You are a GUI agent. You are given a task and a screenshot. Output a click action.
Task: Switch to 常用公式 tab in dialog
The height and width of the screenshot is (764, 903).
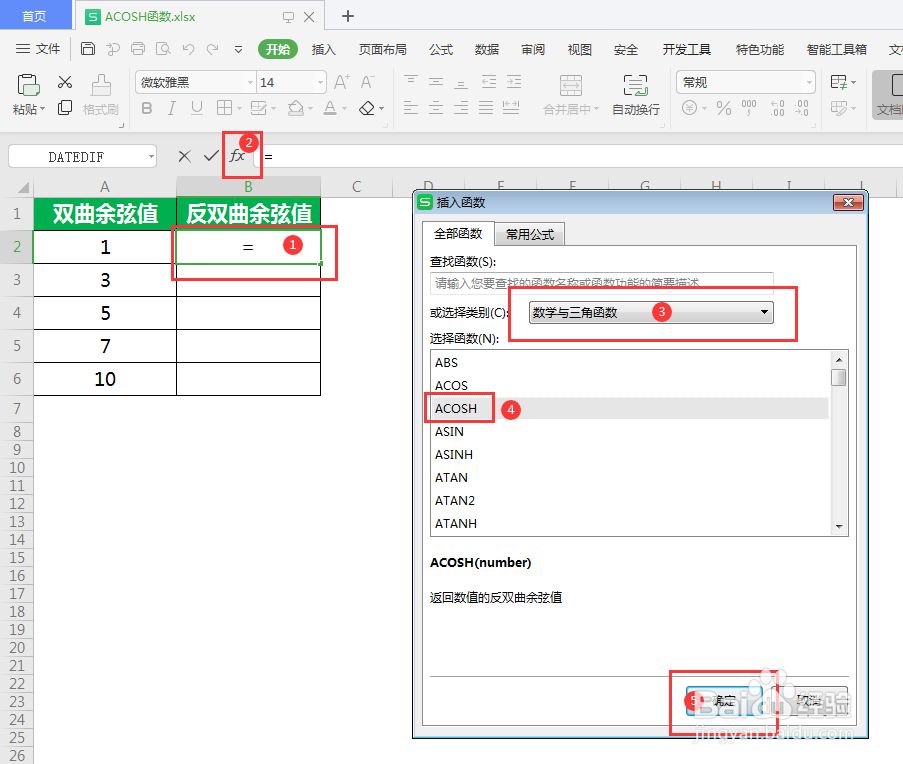pos(530,234)
